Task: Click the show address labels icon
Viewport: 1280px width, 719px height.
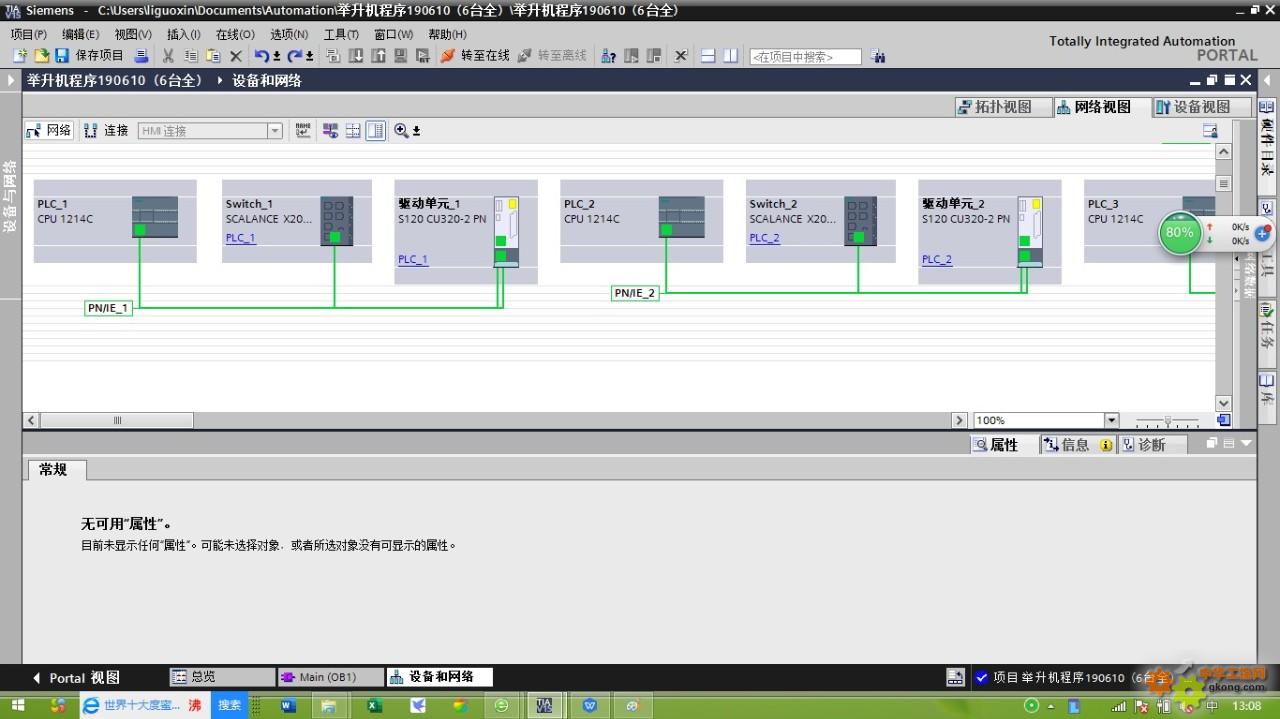Action: tap(330, 130)
